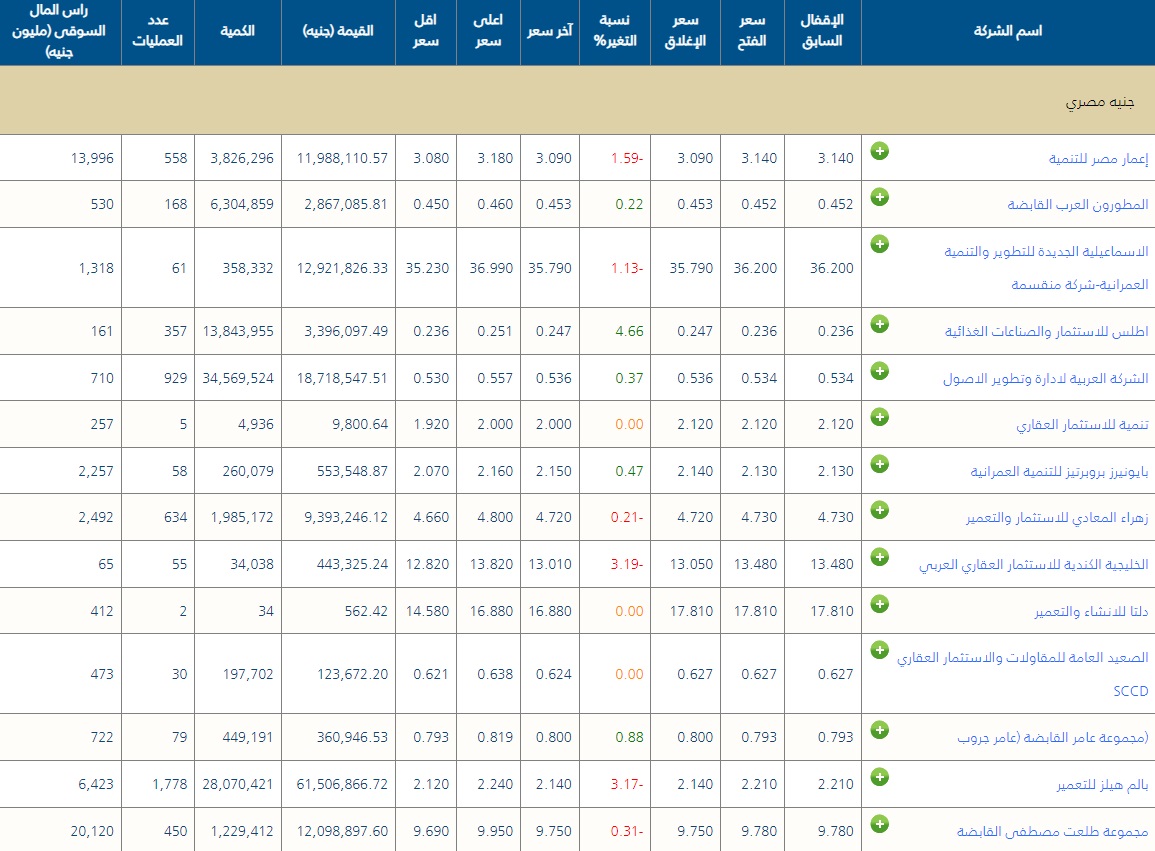Click the red change value 3.19-
The height and width of the screenshot is (851, 1155).
(627, 564)
